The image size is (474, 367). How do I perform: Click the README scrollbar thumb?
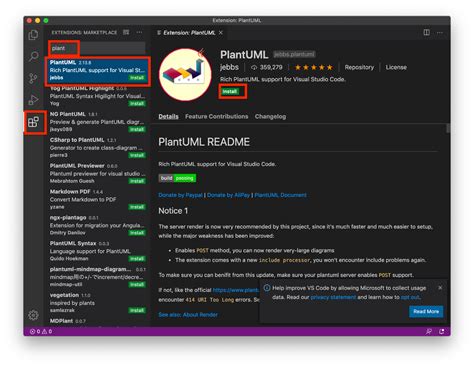click(x=448, y=128)
